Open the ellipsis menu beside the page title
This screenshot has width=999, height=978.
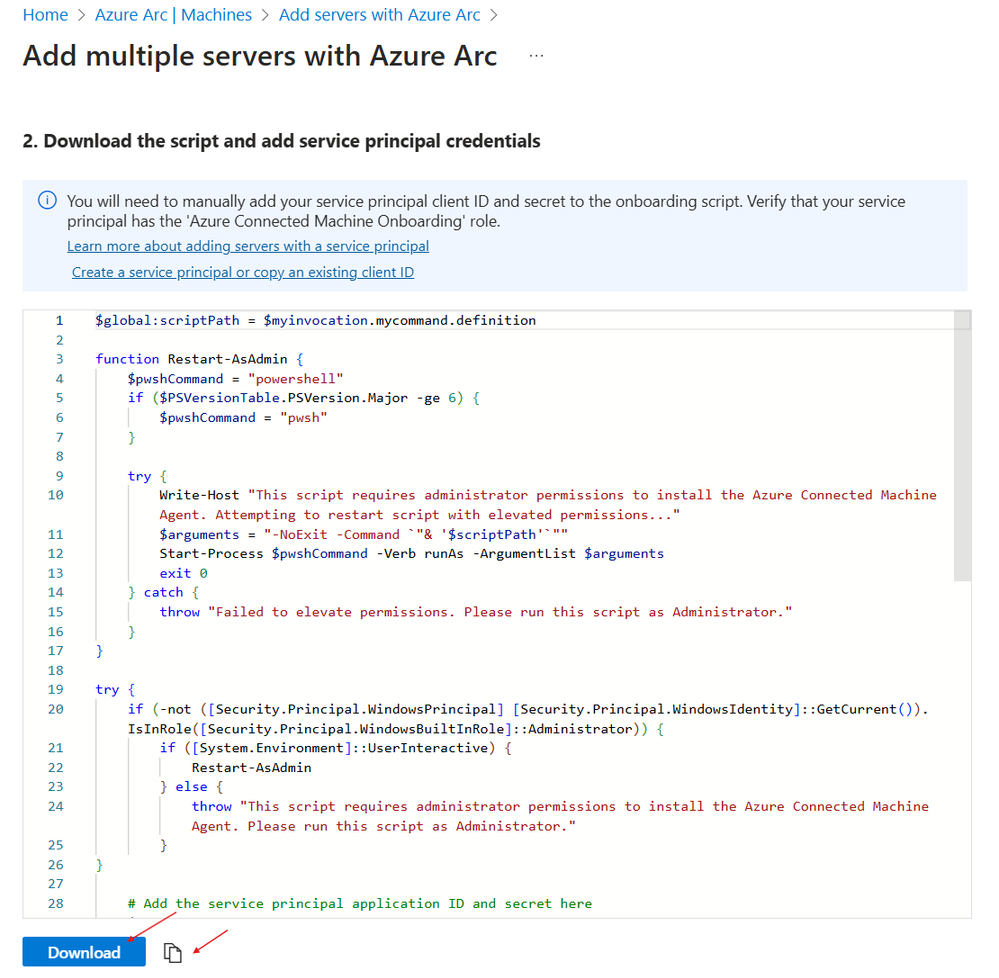click(537, 56)
